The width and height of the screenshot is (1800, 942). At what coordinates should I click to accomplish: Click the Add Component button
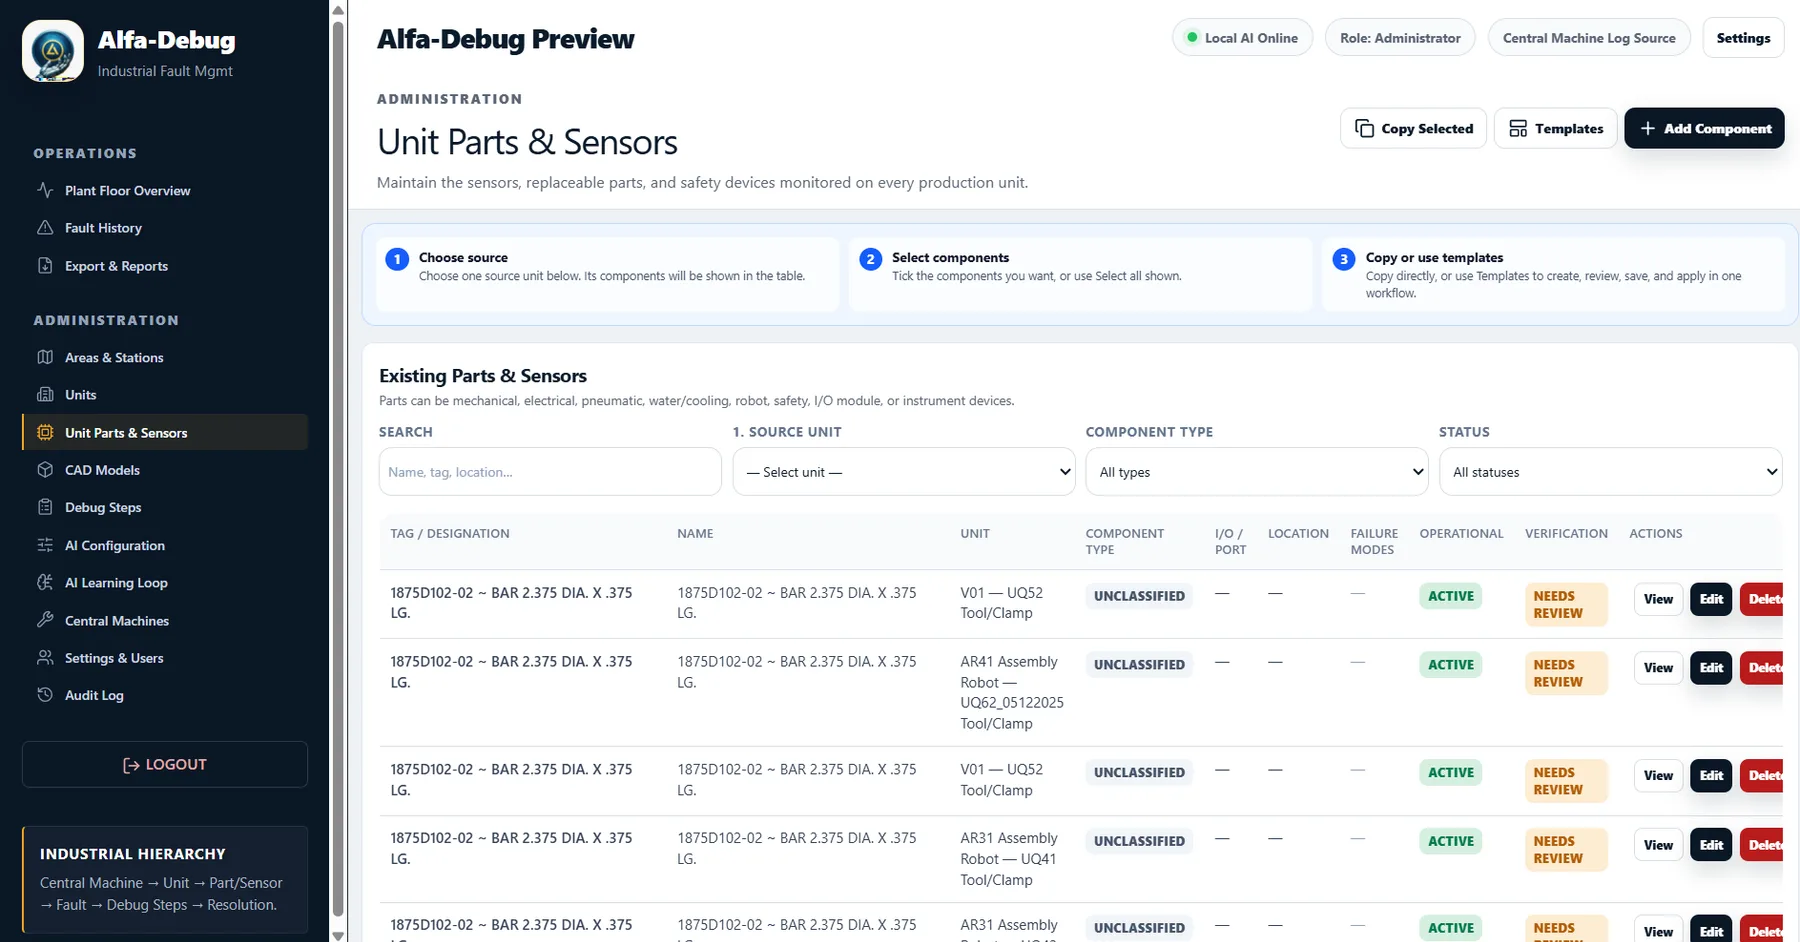pyautogui.click(x=1704, y=128)
